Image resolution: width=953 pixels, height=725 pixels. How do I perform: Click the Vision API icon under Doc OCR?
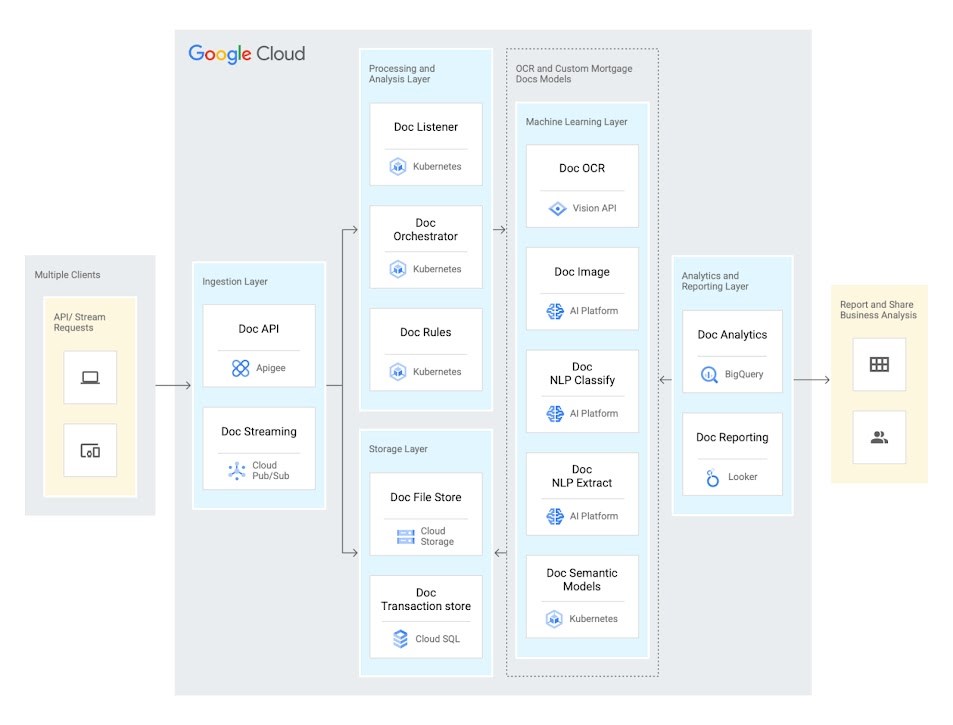click(558, 209)
